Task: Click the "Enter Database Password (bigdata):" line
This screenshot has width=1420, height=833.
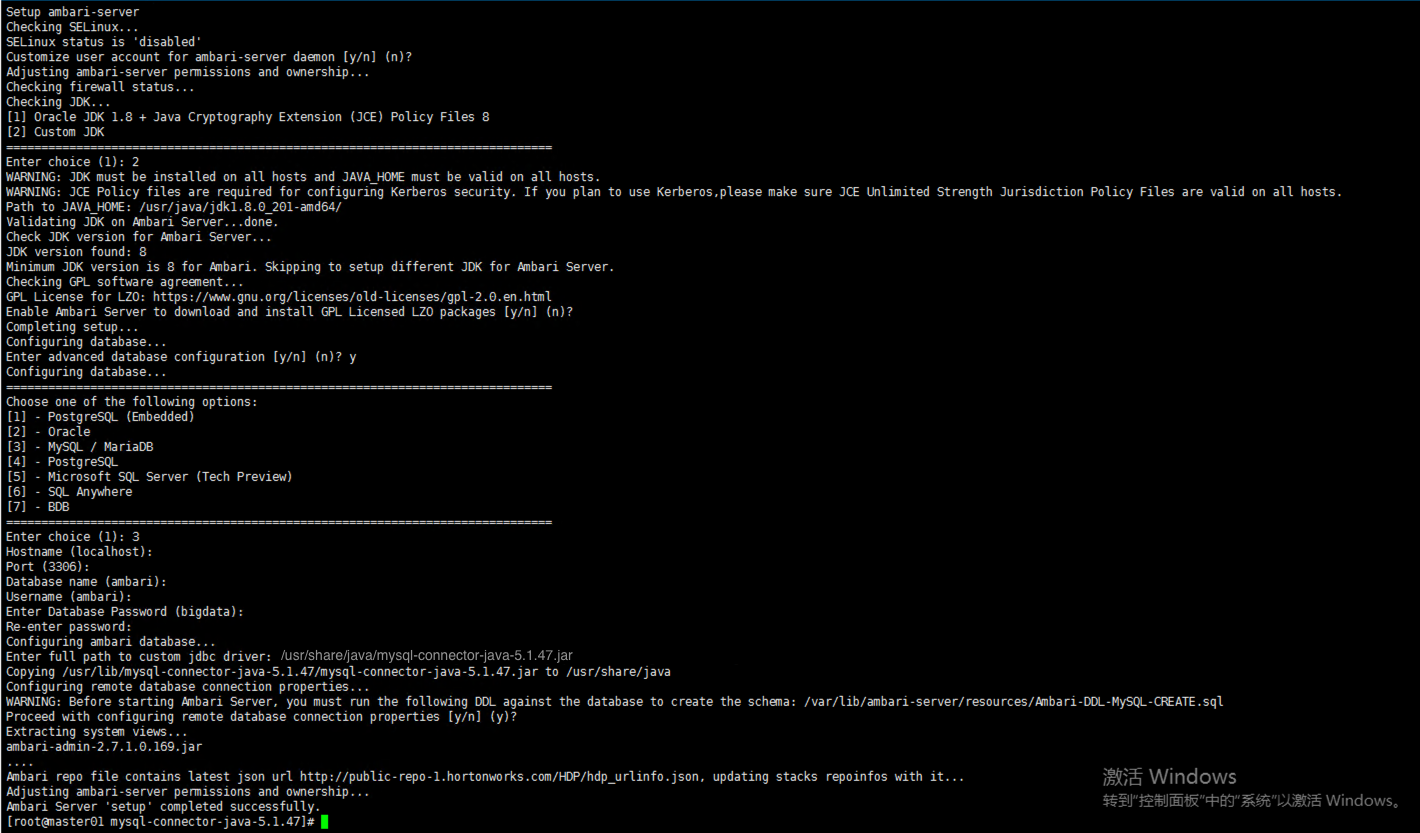Action: [125, 612]
